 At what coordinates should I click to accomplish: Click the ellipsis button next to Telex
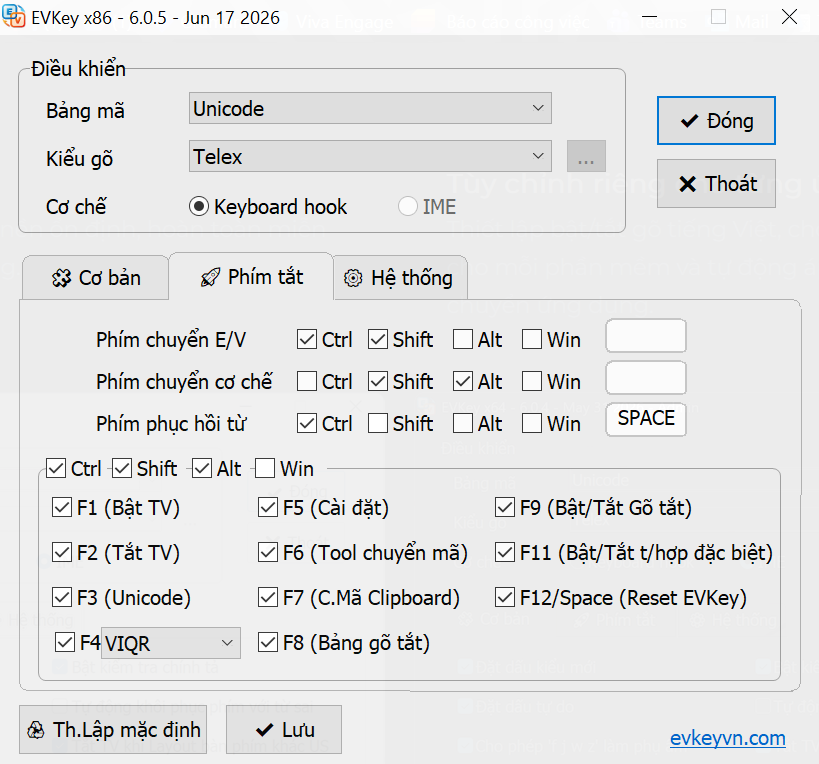tap(586, 156)
